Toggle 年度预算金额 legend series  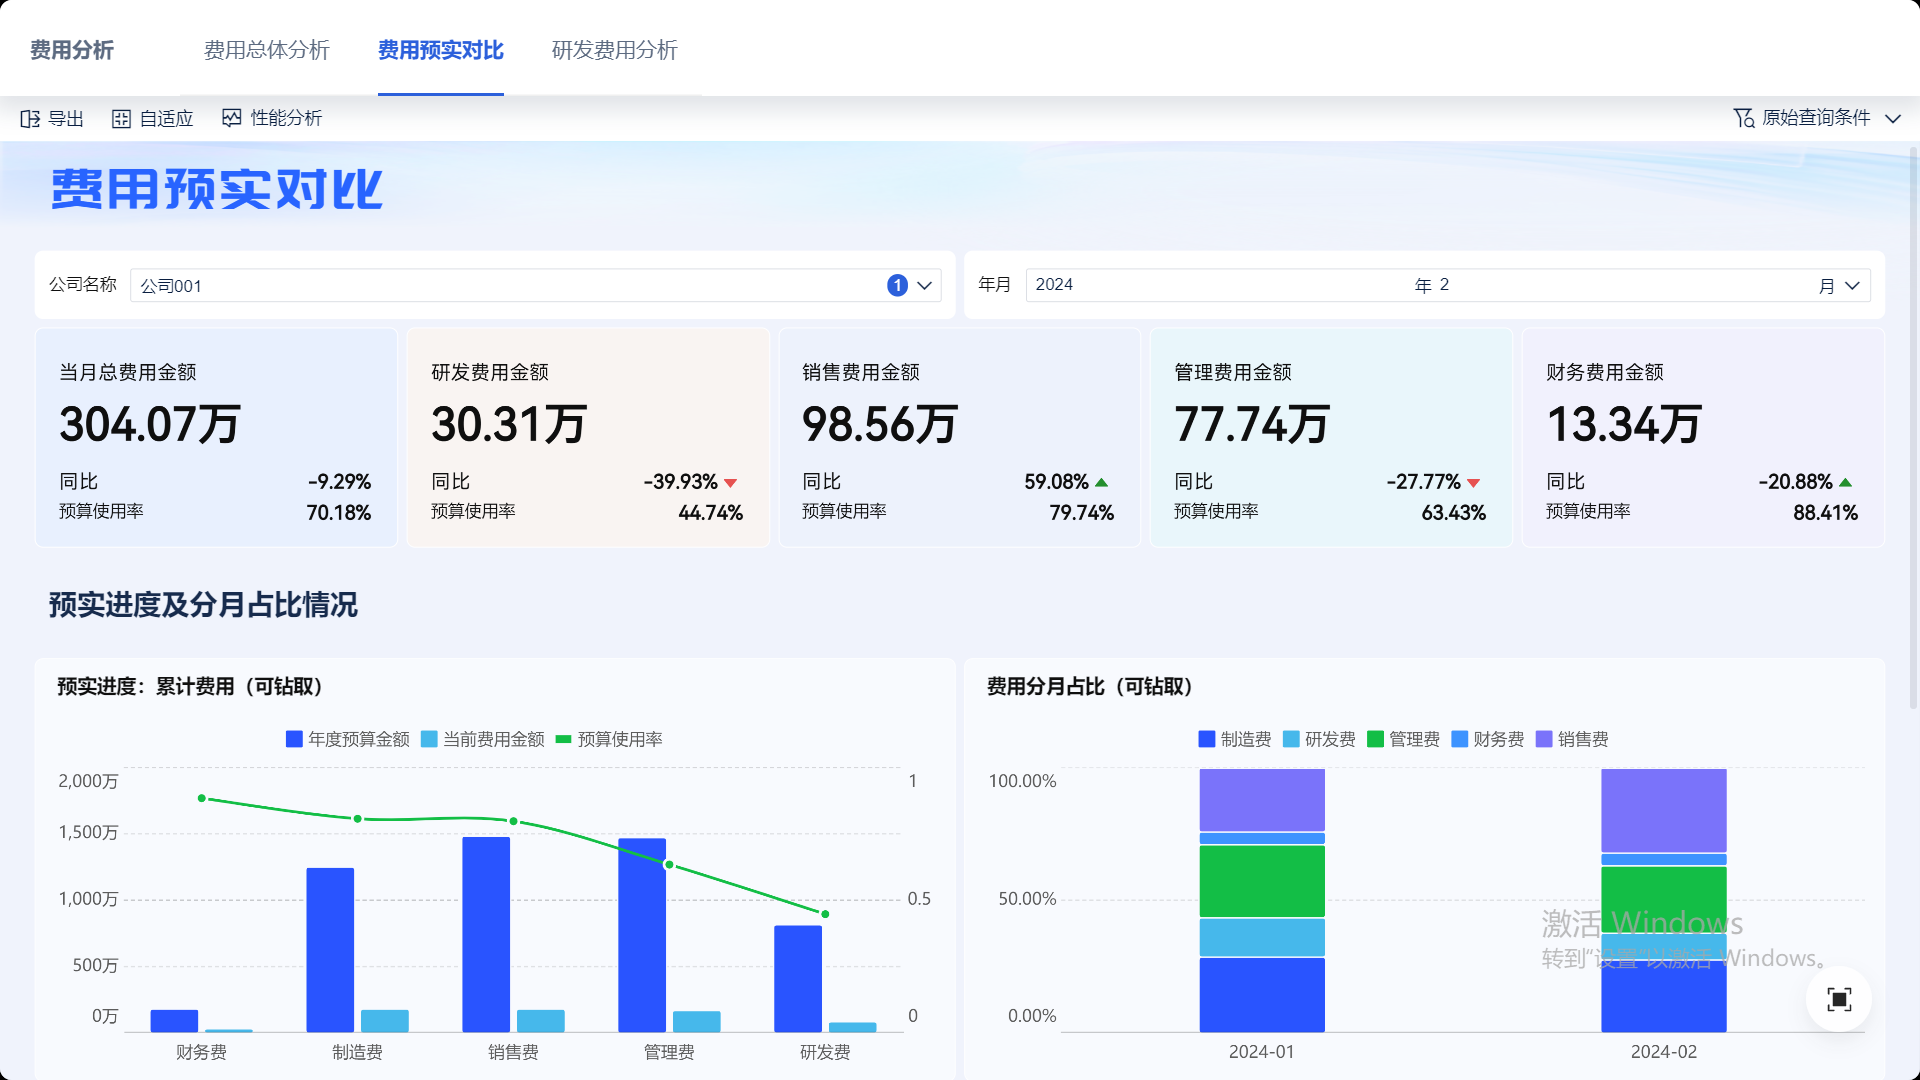pyautogui.click(x=294, y=739)
